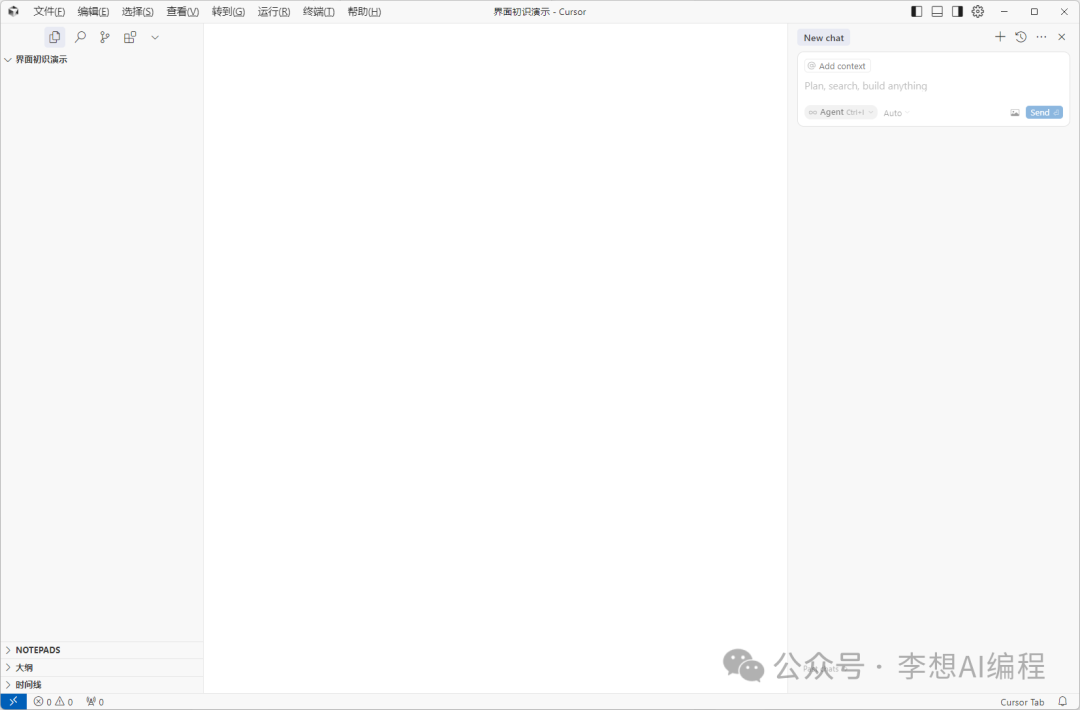The height and width of the screenshot is (710, 1080).
Task: Show more sidebar views chevron
Action: pyautogui.click(x=155, y=37)
